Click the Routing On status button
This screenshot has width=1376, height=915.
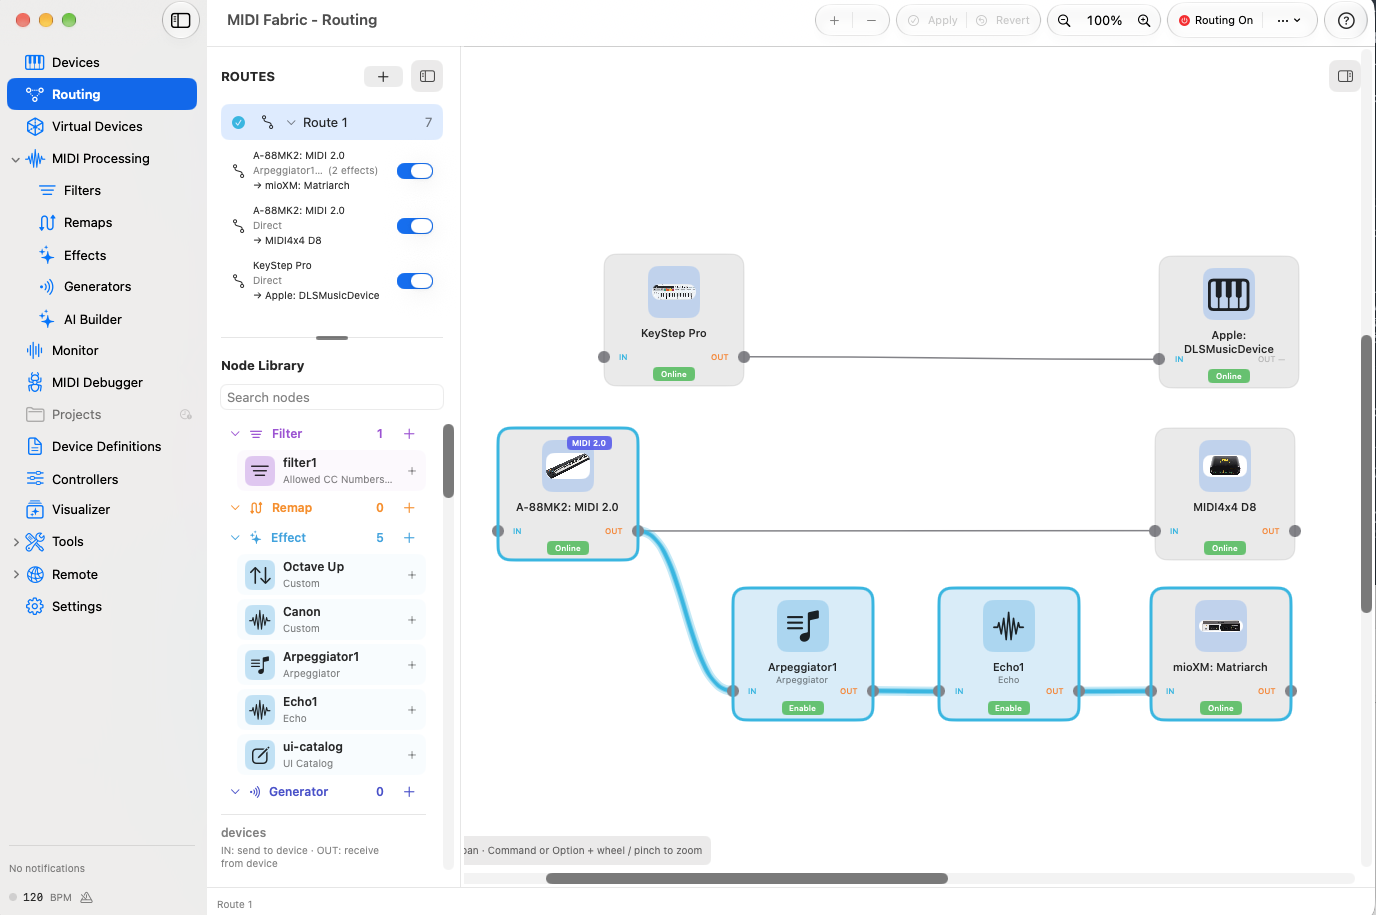pos(1216,20)
